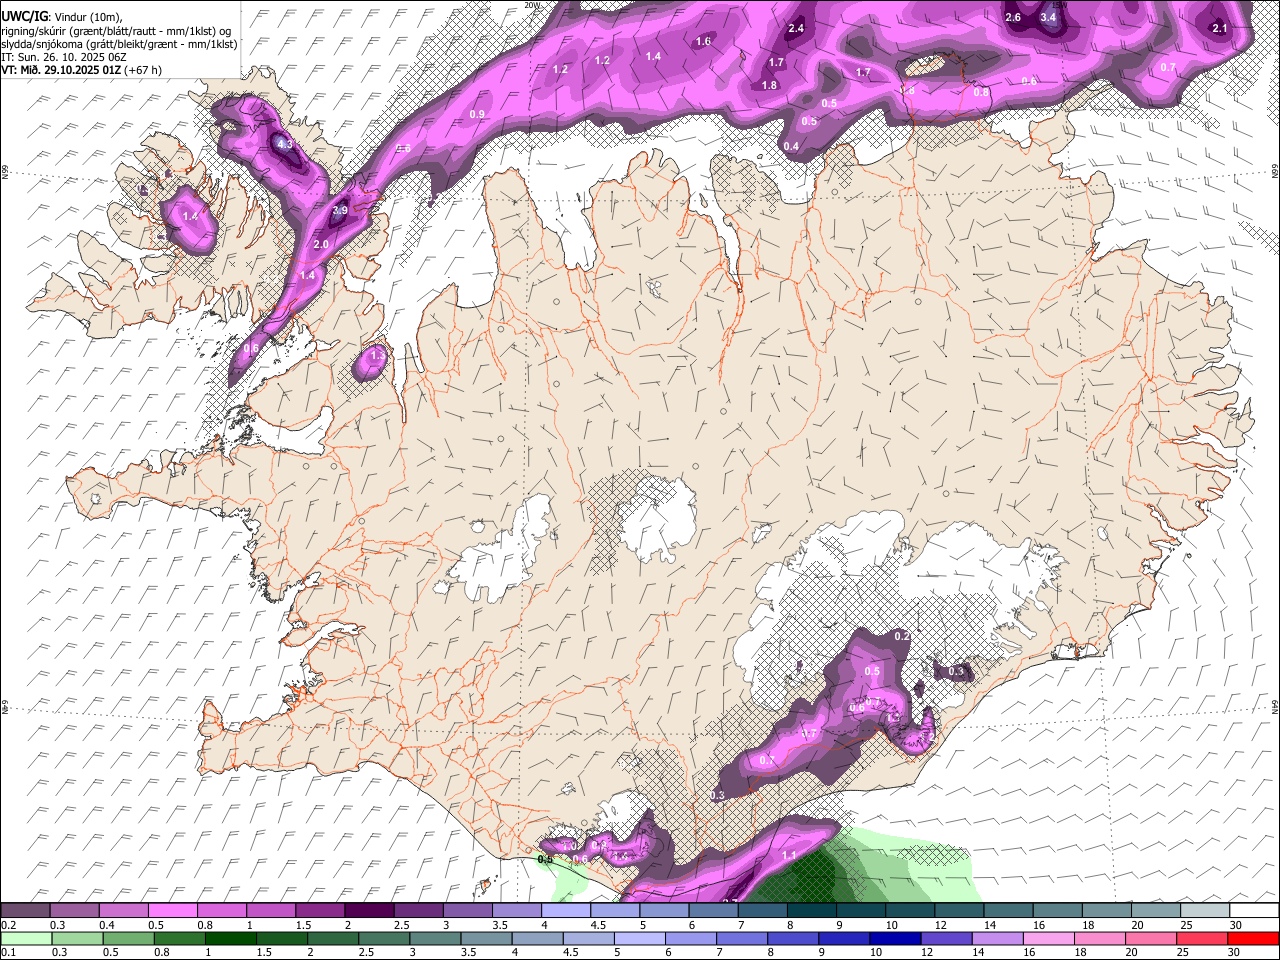Select the light pink 16 swatch in lower legend row
The height and width of the screenshot is (960, 1280).
[1047, 938]
